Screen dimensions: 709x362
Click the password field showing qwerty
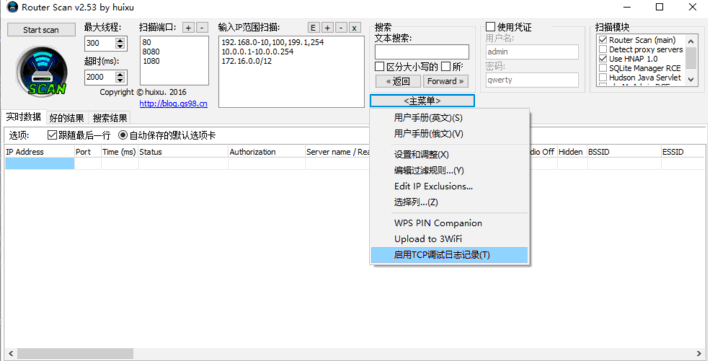coord(532,80)
